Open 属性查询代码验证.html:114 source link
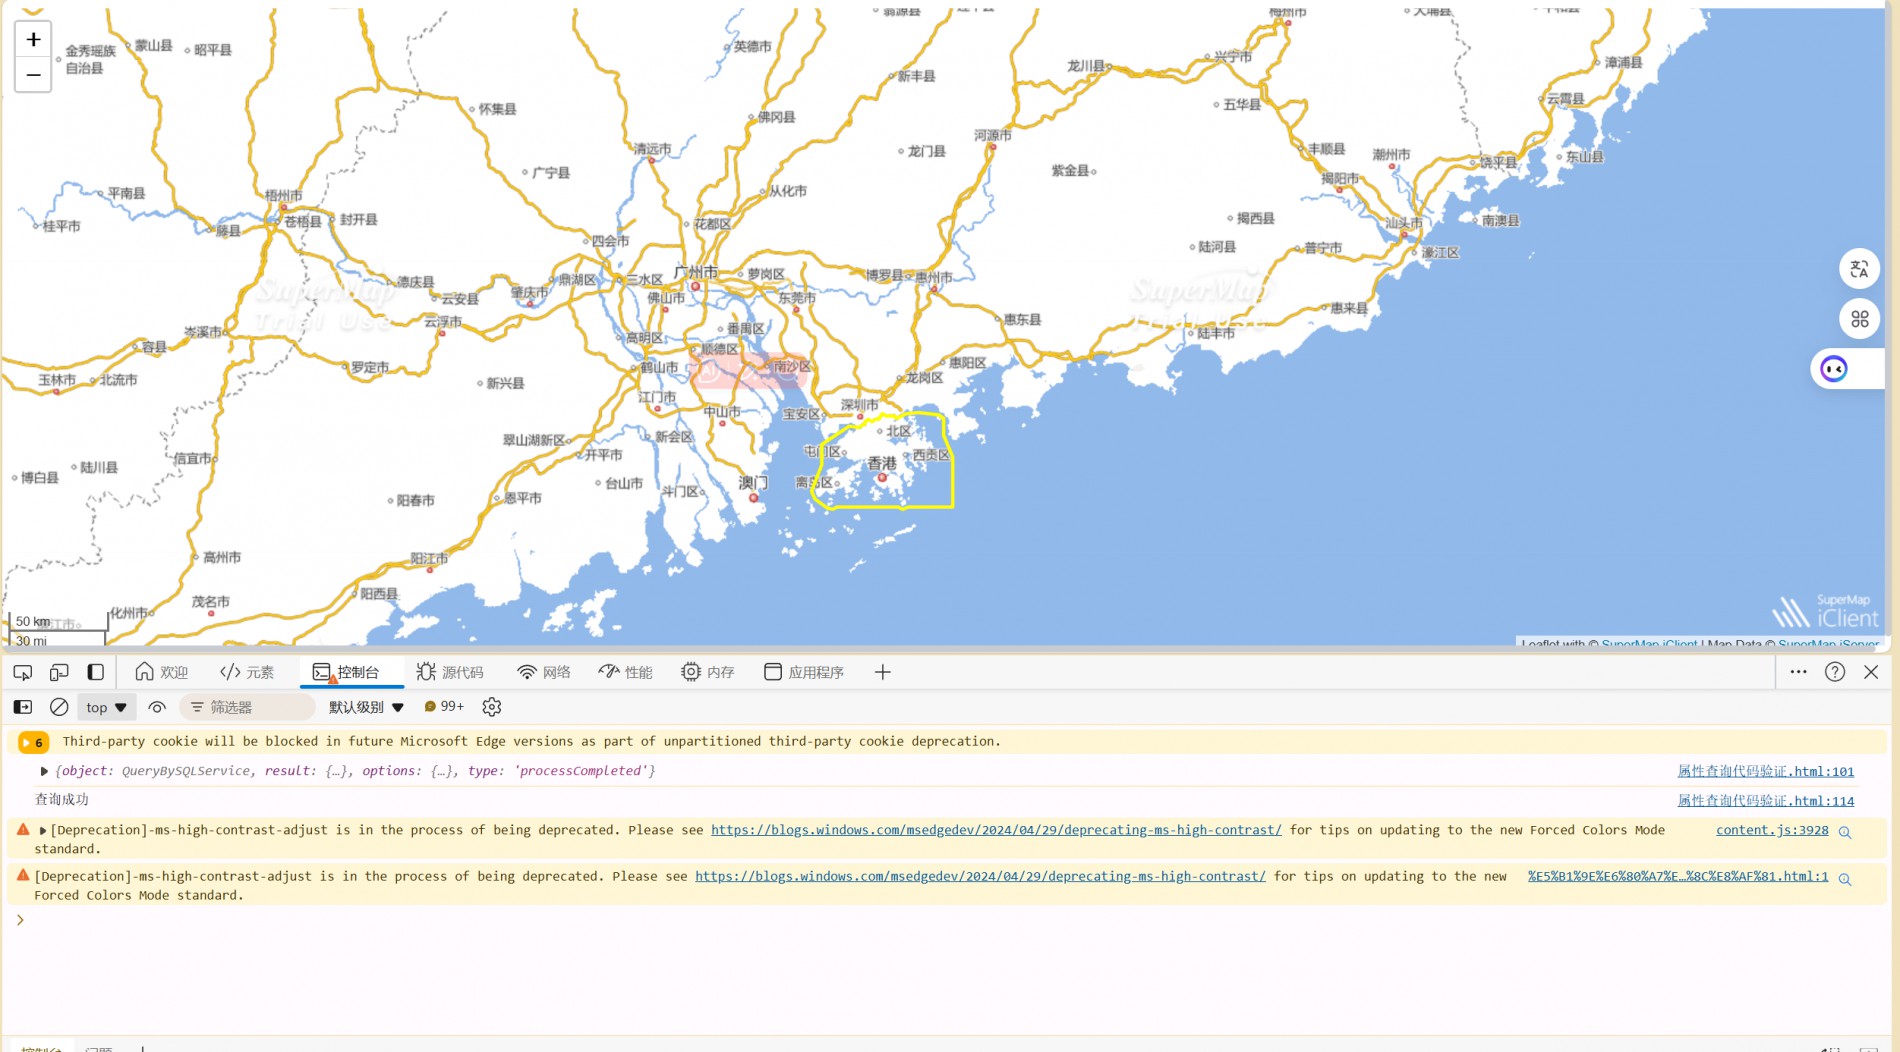Viewport: 1900px width, 1052px height. pyautogui.click(x=1765, y=801)
